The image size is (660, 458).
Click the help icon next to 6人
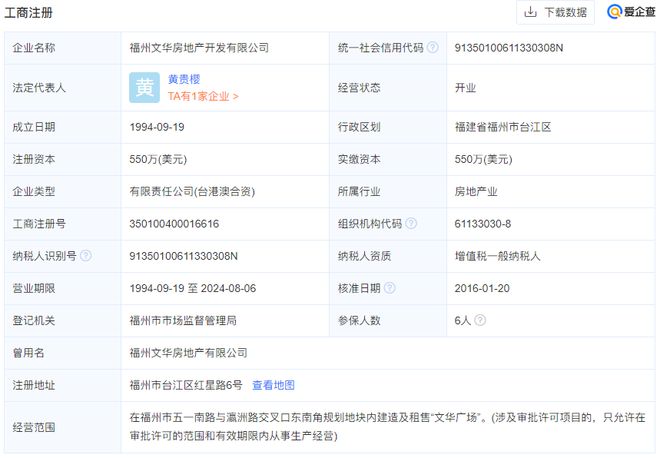[x=481, y=320]
